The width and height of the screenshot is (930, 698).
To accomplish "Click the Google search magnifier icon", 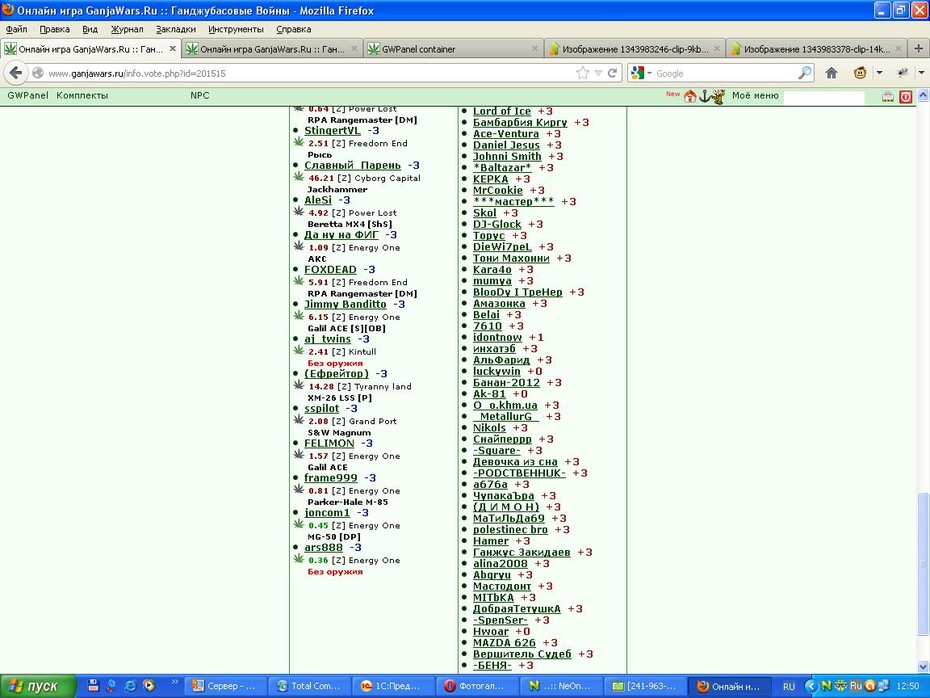I will pyautogui.click(x=805, y=73).
